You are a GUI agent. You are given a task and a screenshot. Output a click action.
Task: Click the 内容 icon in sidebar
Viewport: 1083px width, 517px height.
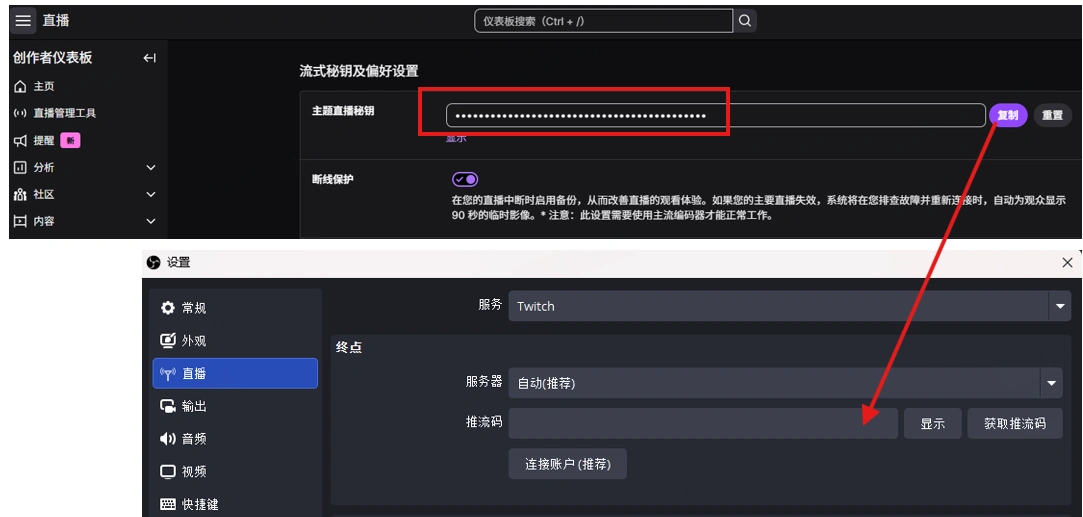coord(20,222)
